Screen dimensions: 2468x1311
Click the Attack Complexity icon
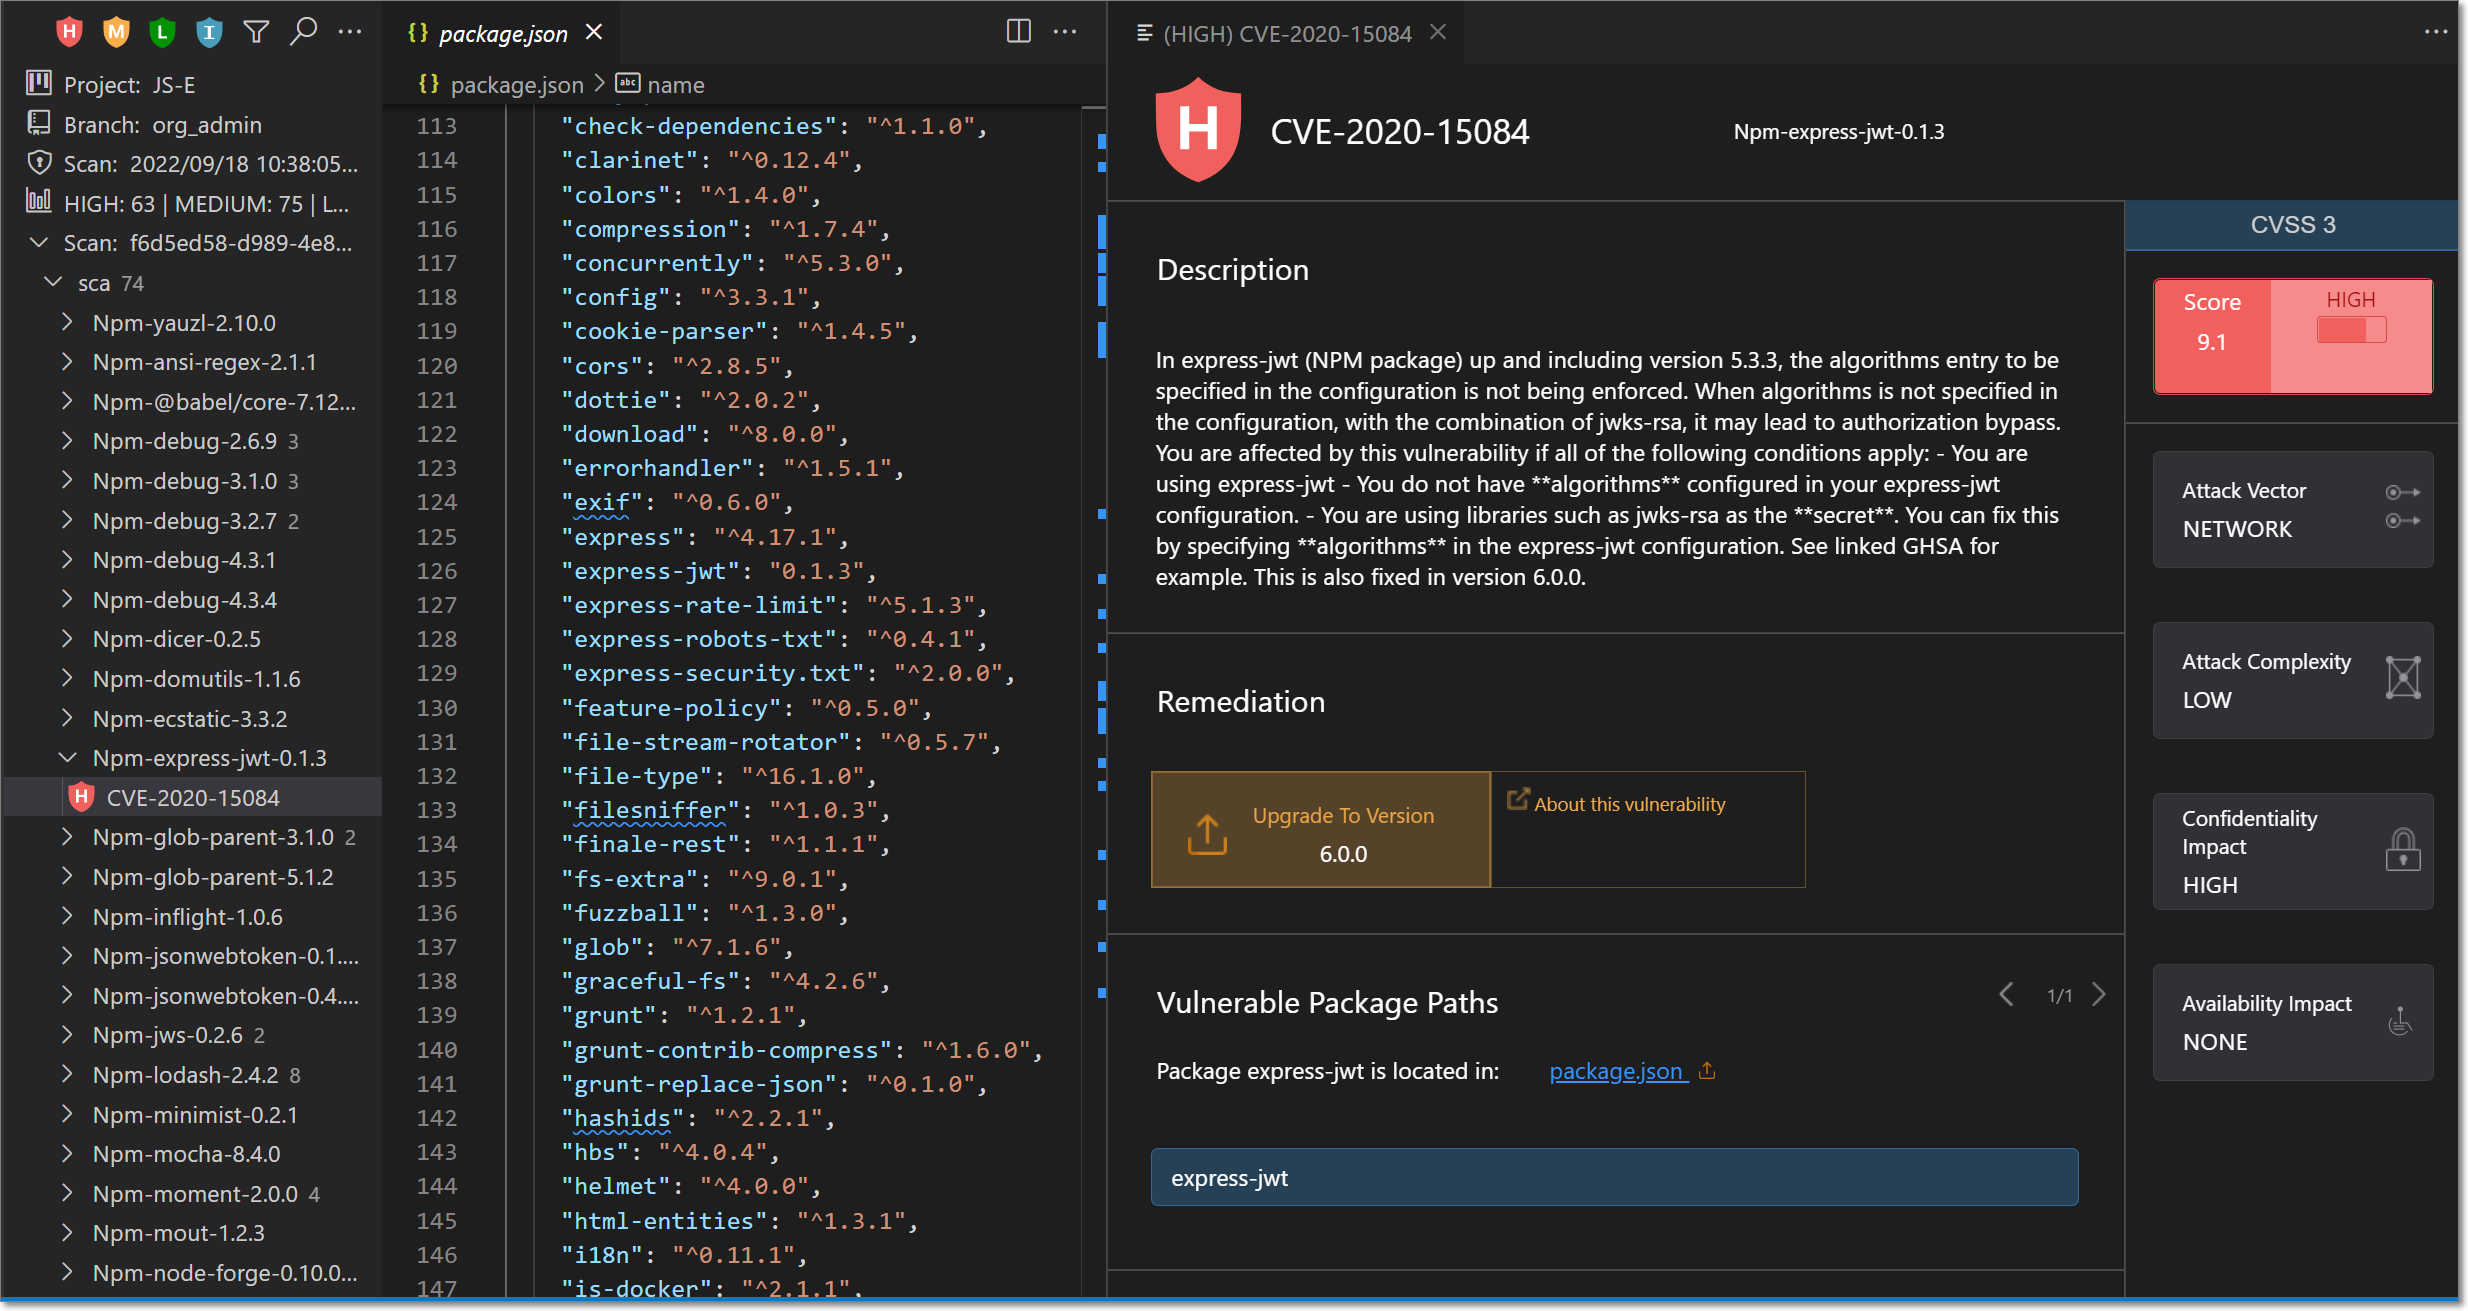2402,677
